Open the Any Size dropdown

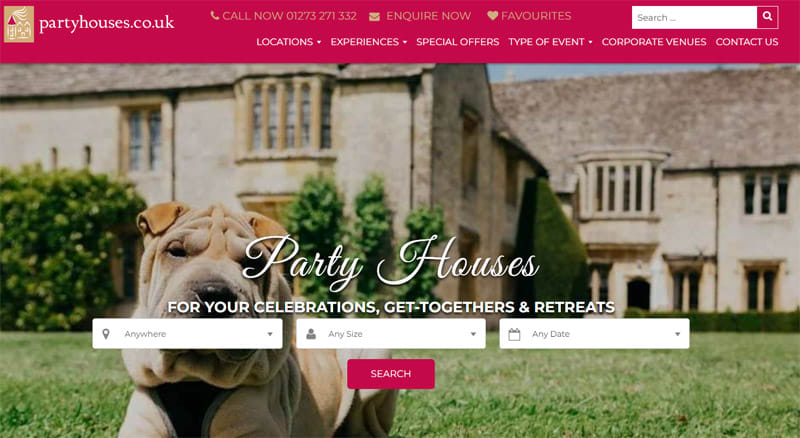coord(391,334)
